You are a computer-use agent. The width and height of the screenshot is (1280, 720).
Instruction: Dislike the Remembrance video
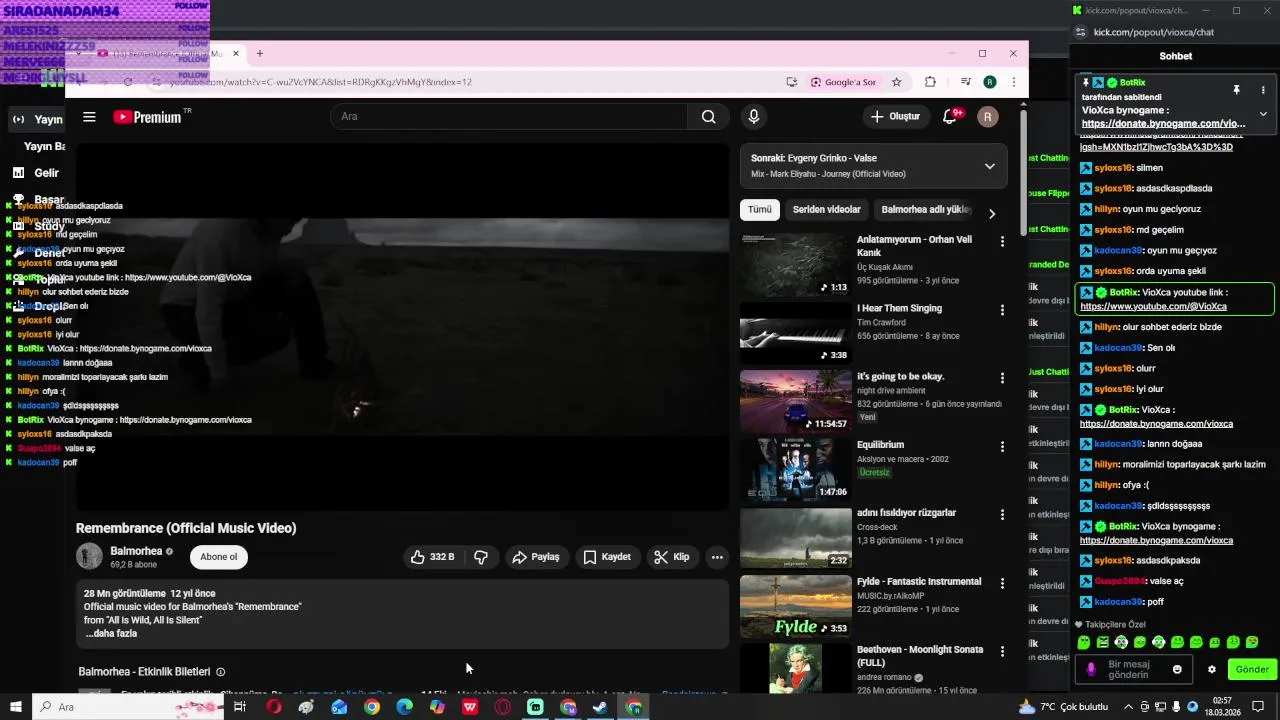pos(481,557)
